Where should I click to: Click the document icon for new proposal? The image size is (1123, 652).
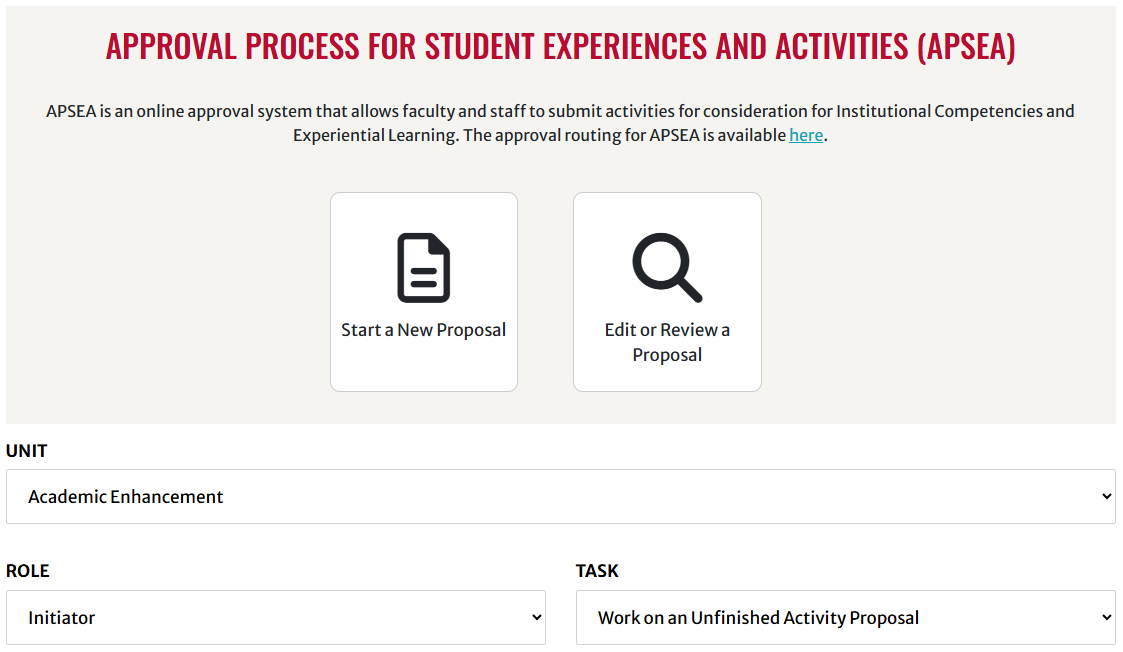[x=424, y=268]
